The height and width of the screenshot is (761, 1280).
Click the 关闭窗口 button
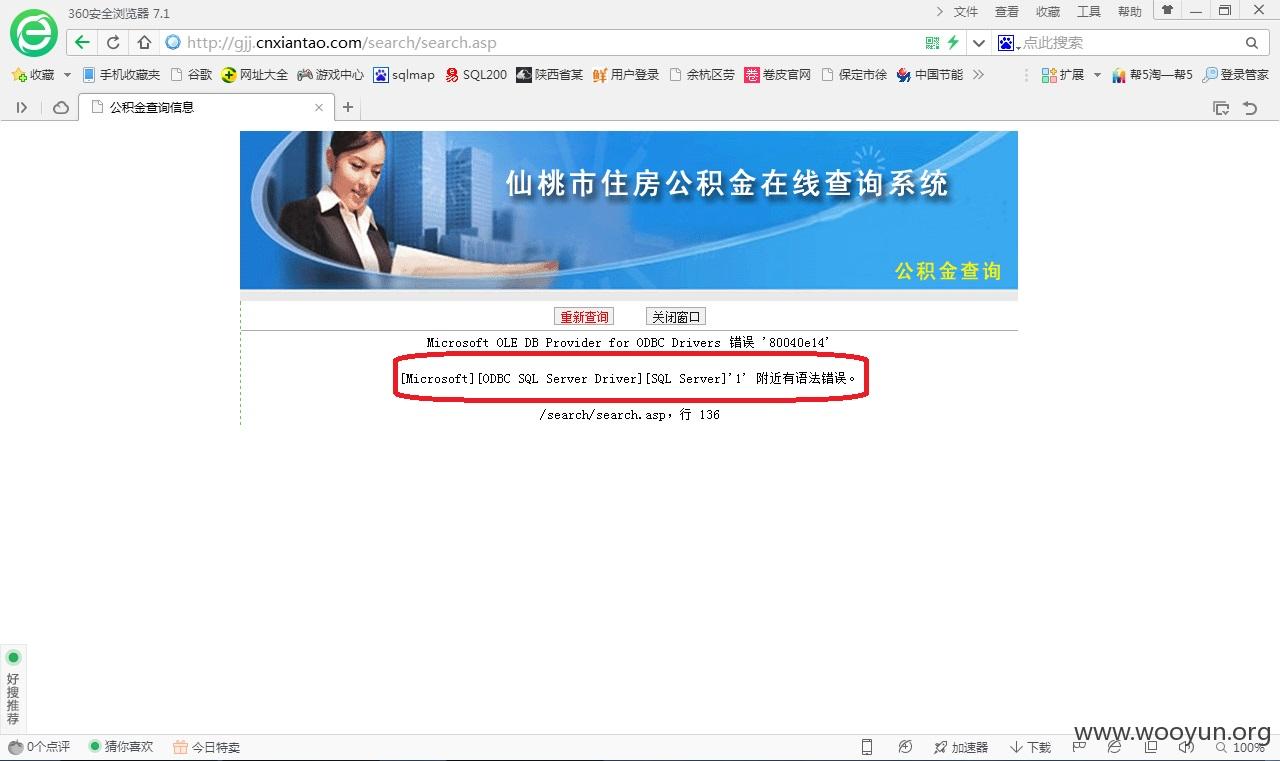tap(676, 317)
